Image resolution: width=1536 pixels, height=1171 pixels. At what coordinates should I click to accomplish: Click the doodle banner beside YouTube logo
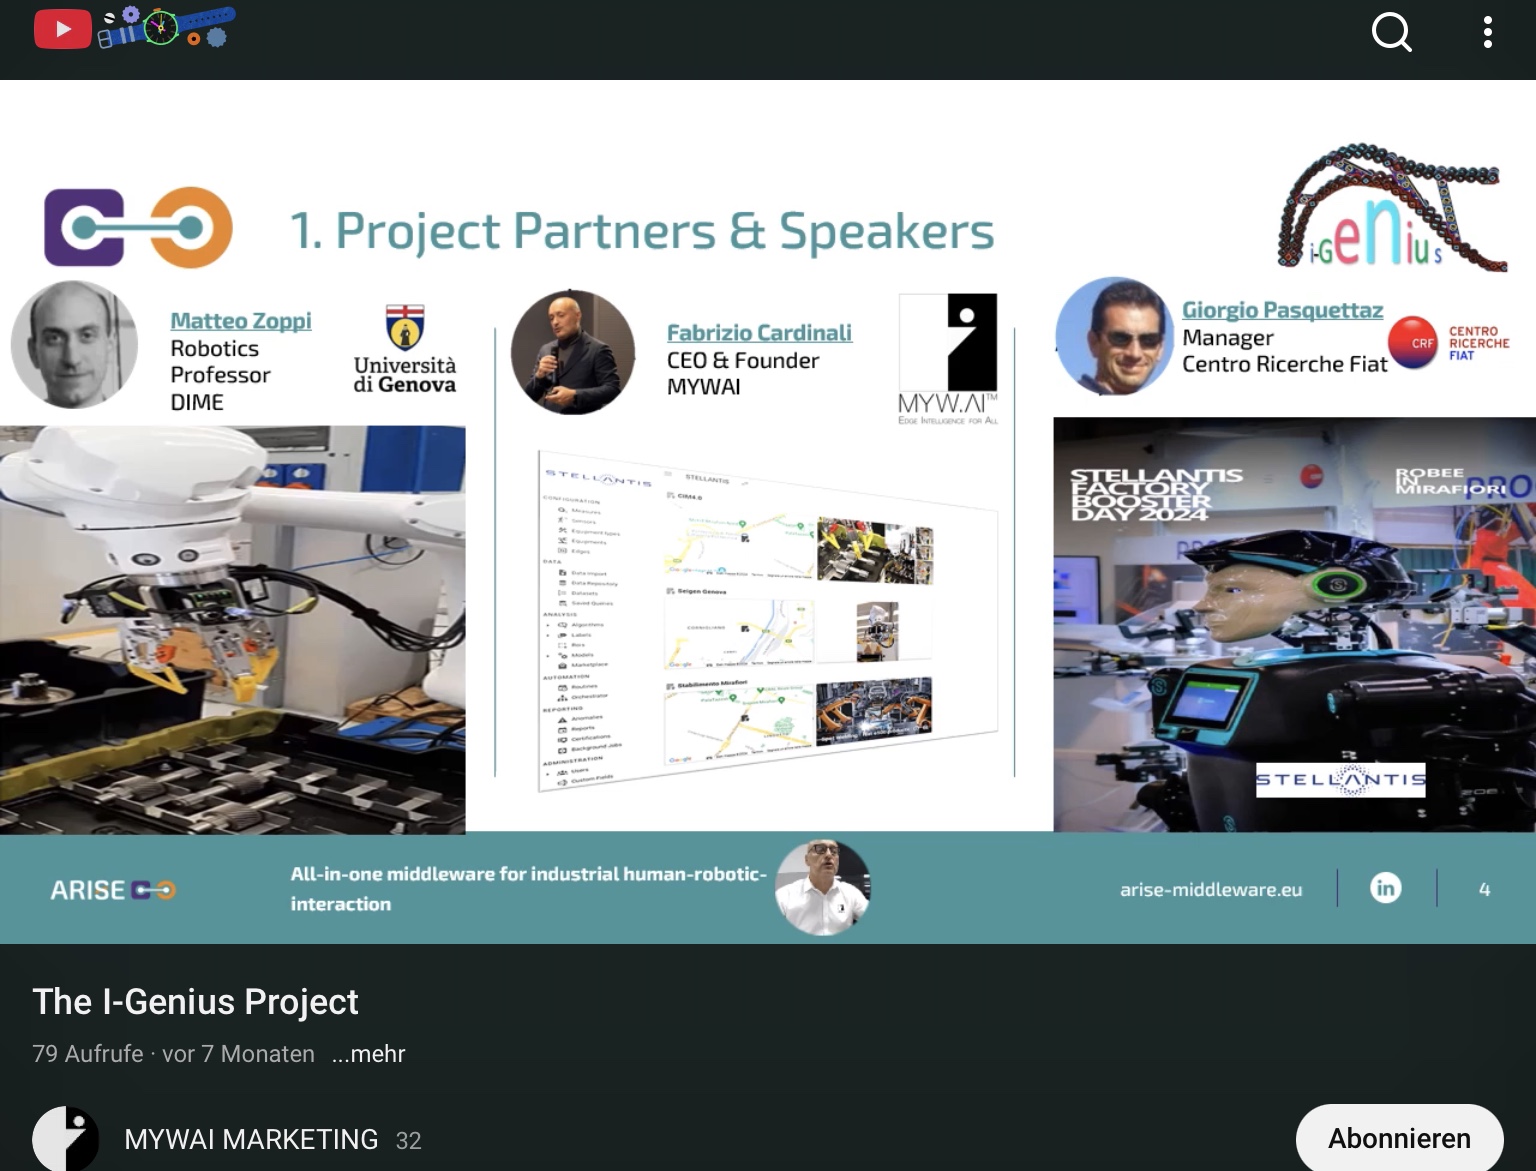click(x=166, y=27)
